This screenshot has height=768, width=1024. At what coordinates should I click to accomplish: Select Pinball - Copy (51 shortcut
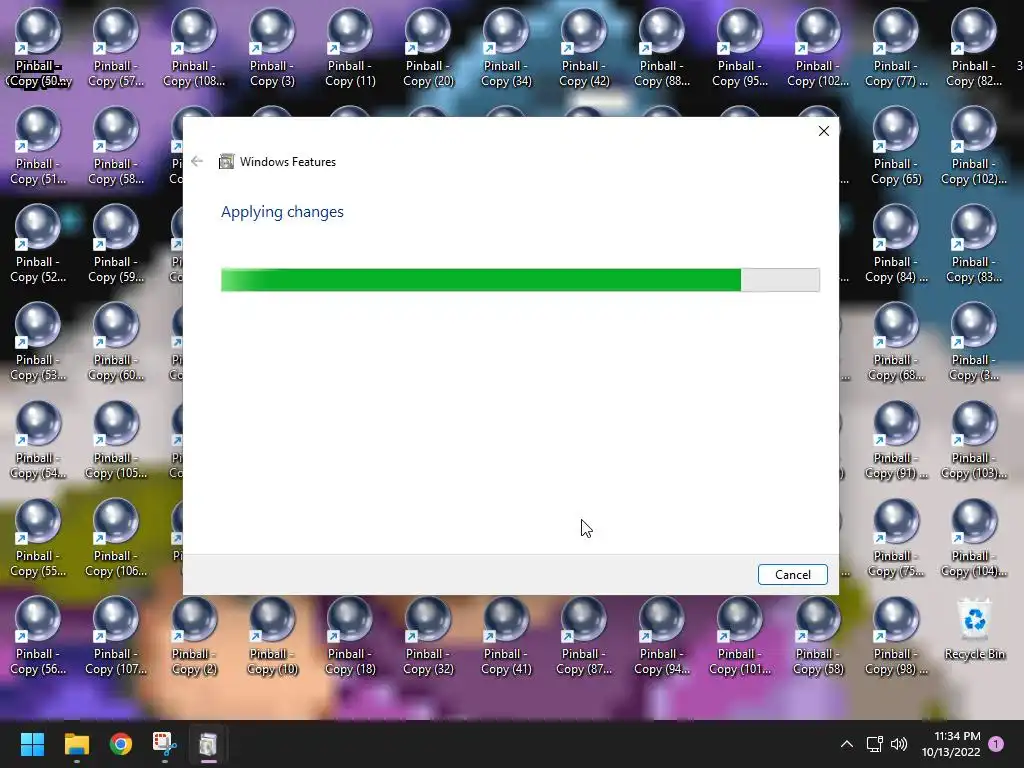coord(38,147)
